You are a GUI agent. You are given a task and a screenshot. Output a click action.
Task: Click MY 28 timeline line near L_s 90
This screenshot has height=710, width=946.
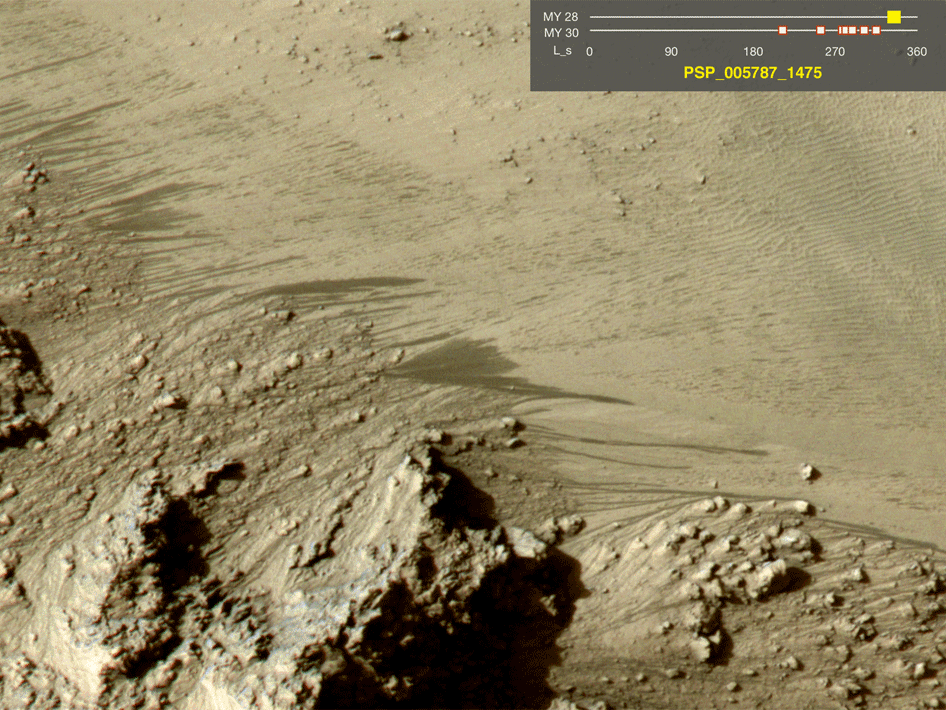pos(671,17)
